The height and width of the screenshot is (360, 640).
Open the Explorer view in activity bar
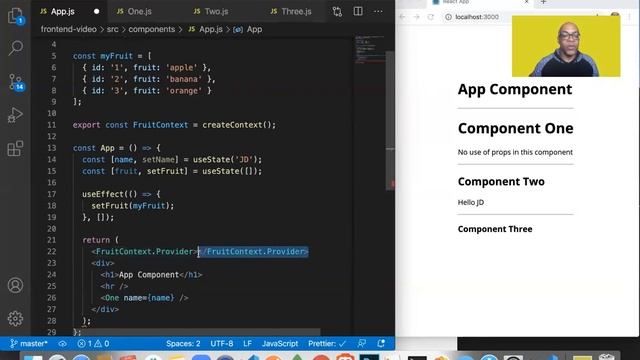16,16
